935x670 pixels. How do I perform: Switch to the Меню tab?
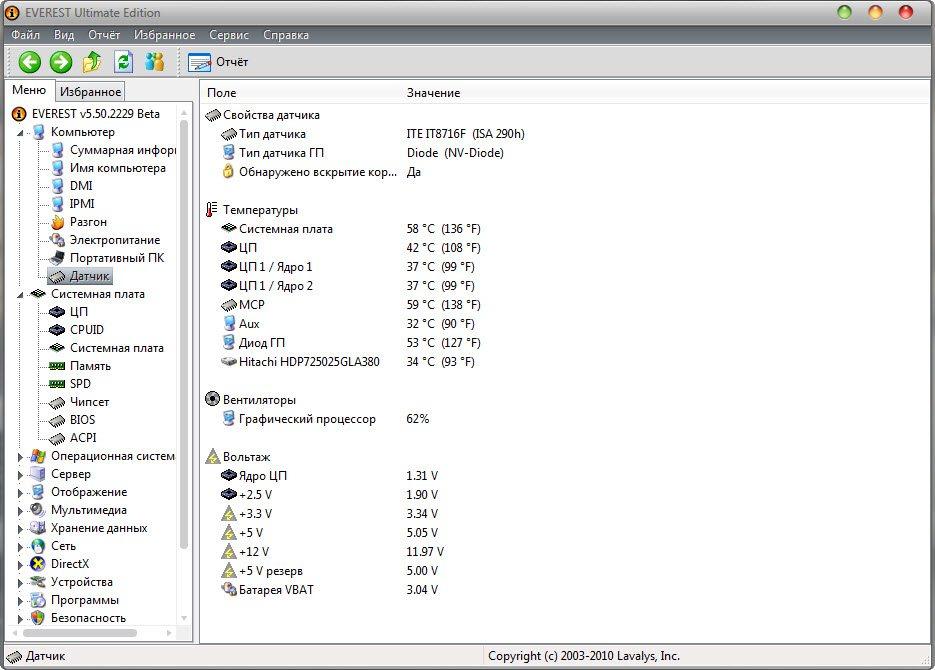click(x=29, y=90)
